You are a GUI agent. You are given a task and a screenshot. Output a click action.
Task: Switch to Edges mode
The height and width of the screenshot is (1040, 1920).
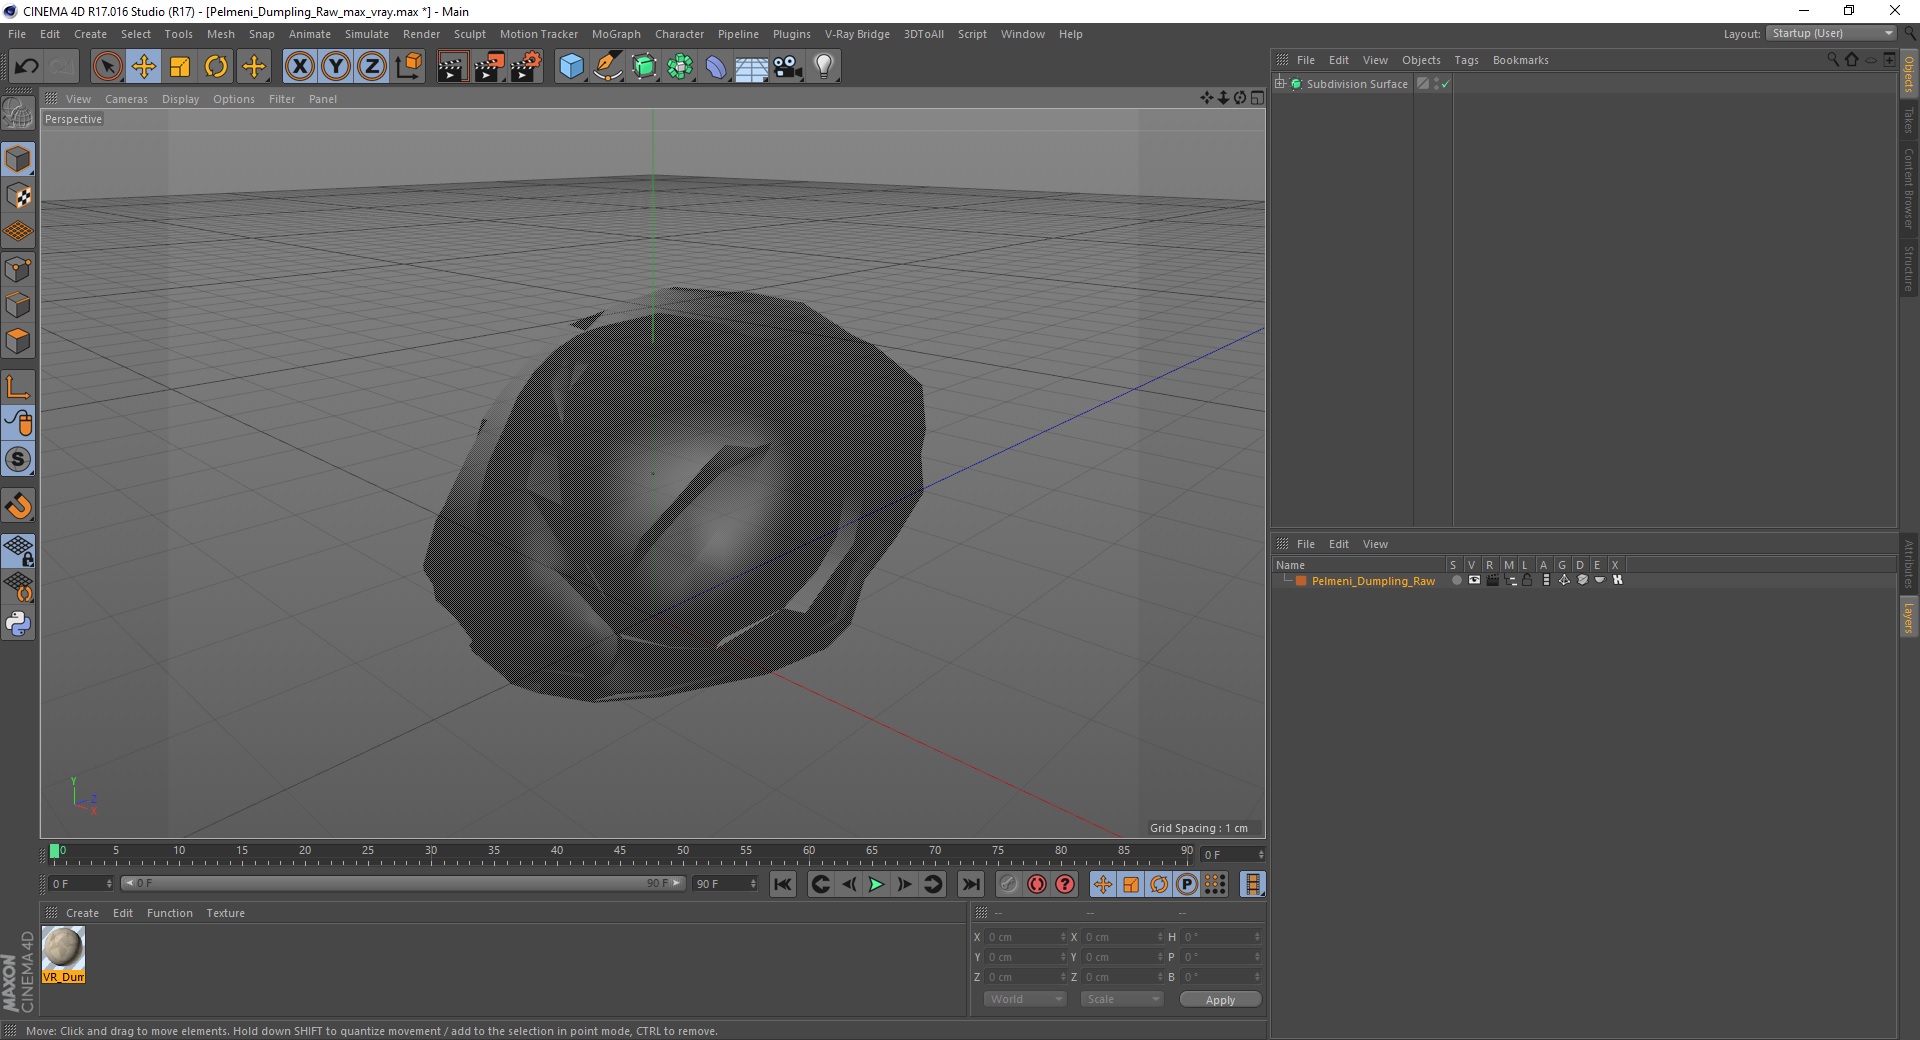[x=18, y=305]
